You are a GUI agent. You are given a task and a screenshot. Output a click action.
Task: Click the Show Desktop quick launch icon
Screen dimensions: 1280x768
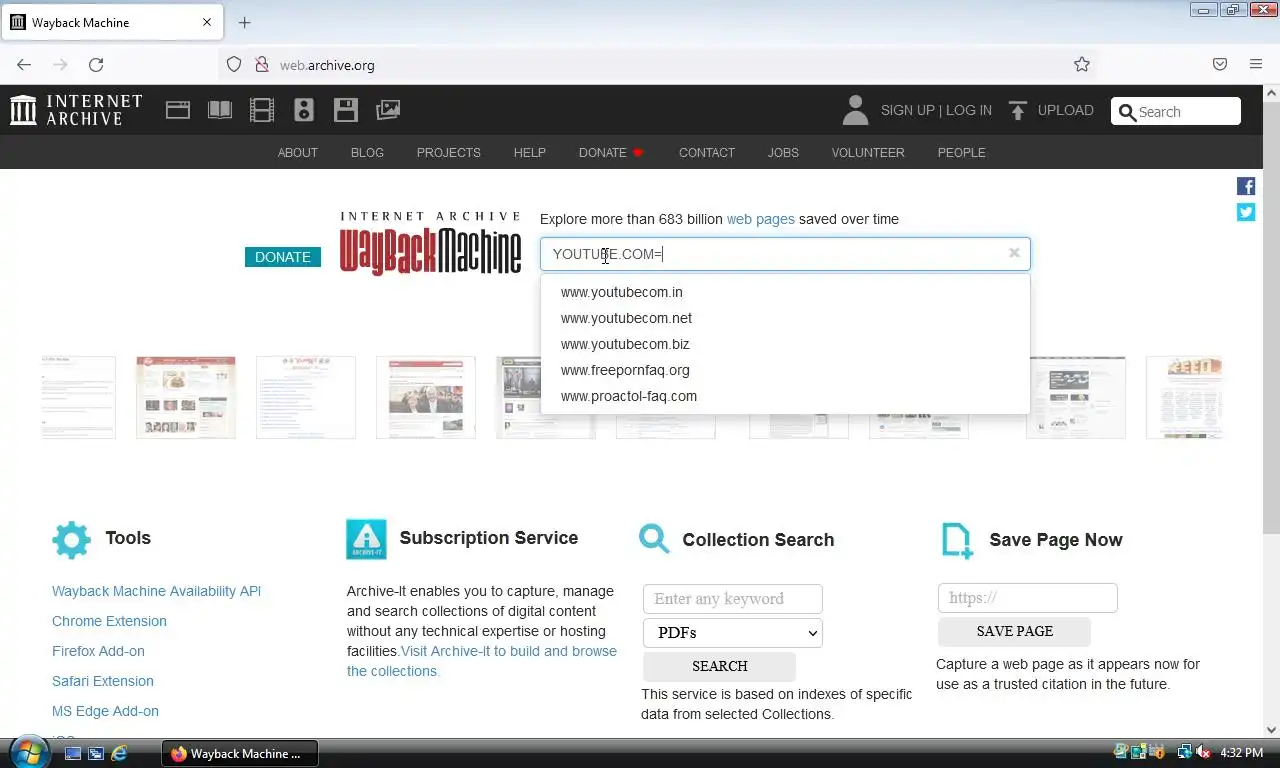click(x=73, y=753)
